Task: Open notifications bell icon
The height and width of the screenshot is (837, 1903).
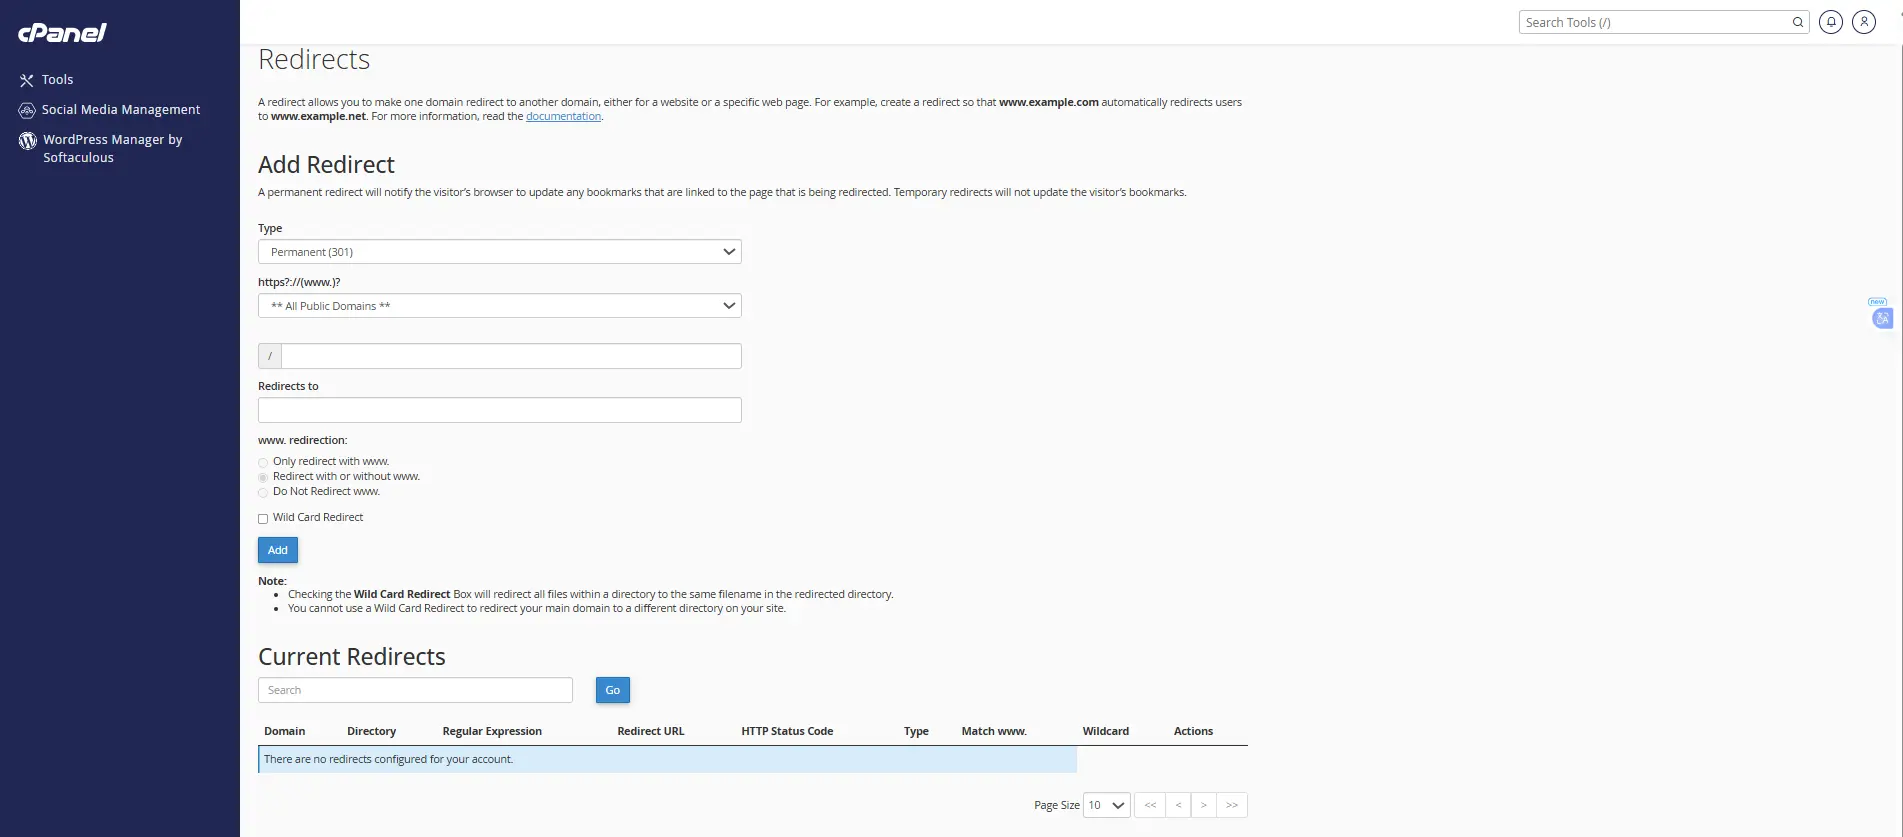Action: coord(1831,22)
